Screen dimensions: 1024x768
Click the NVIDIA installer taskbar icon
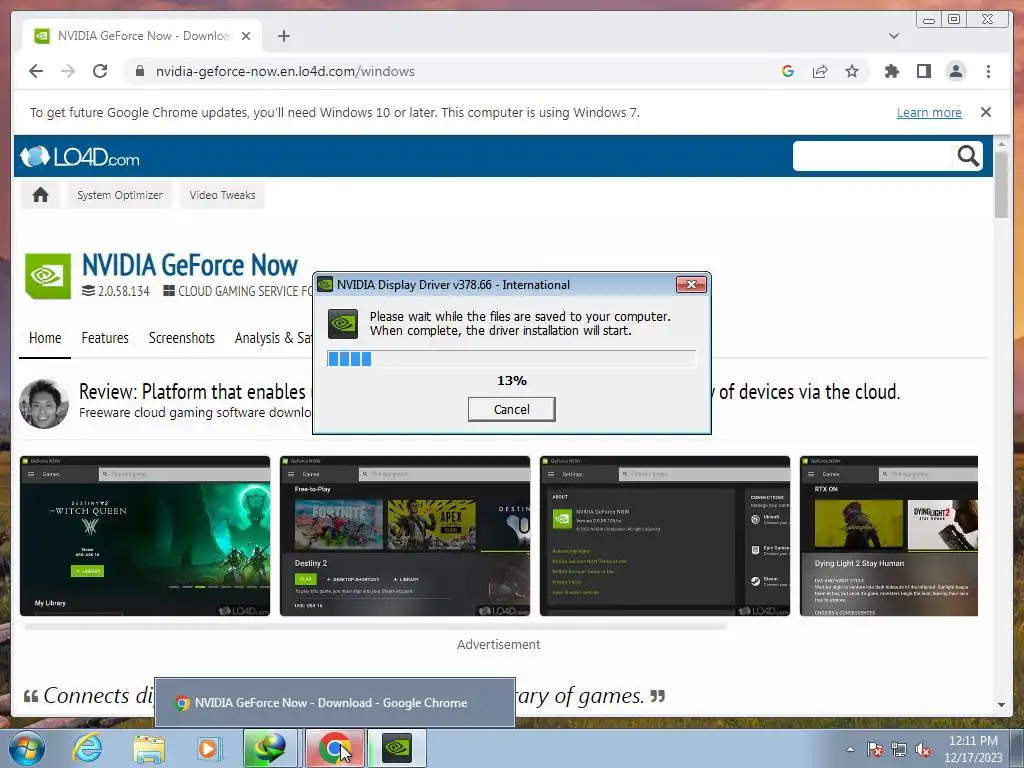point(397,748)
